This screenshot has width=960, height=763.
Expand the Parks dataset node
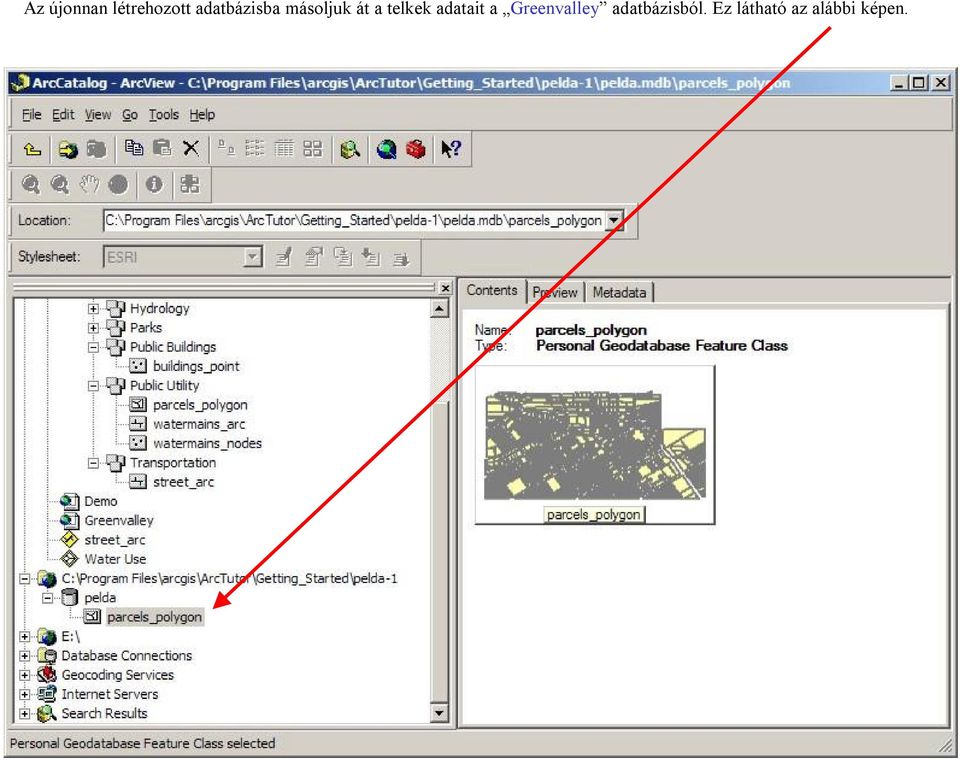pyautogui.click(x=93, y=328)
